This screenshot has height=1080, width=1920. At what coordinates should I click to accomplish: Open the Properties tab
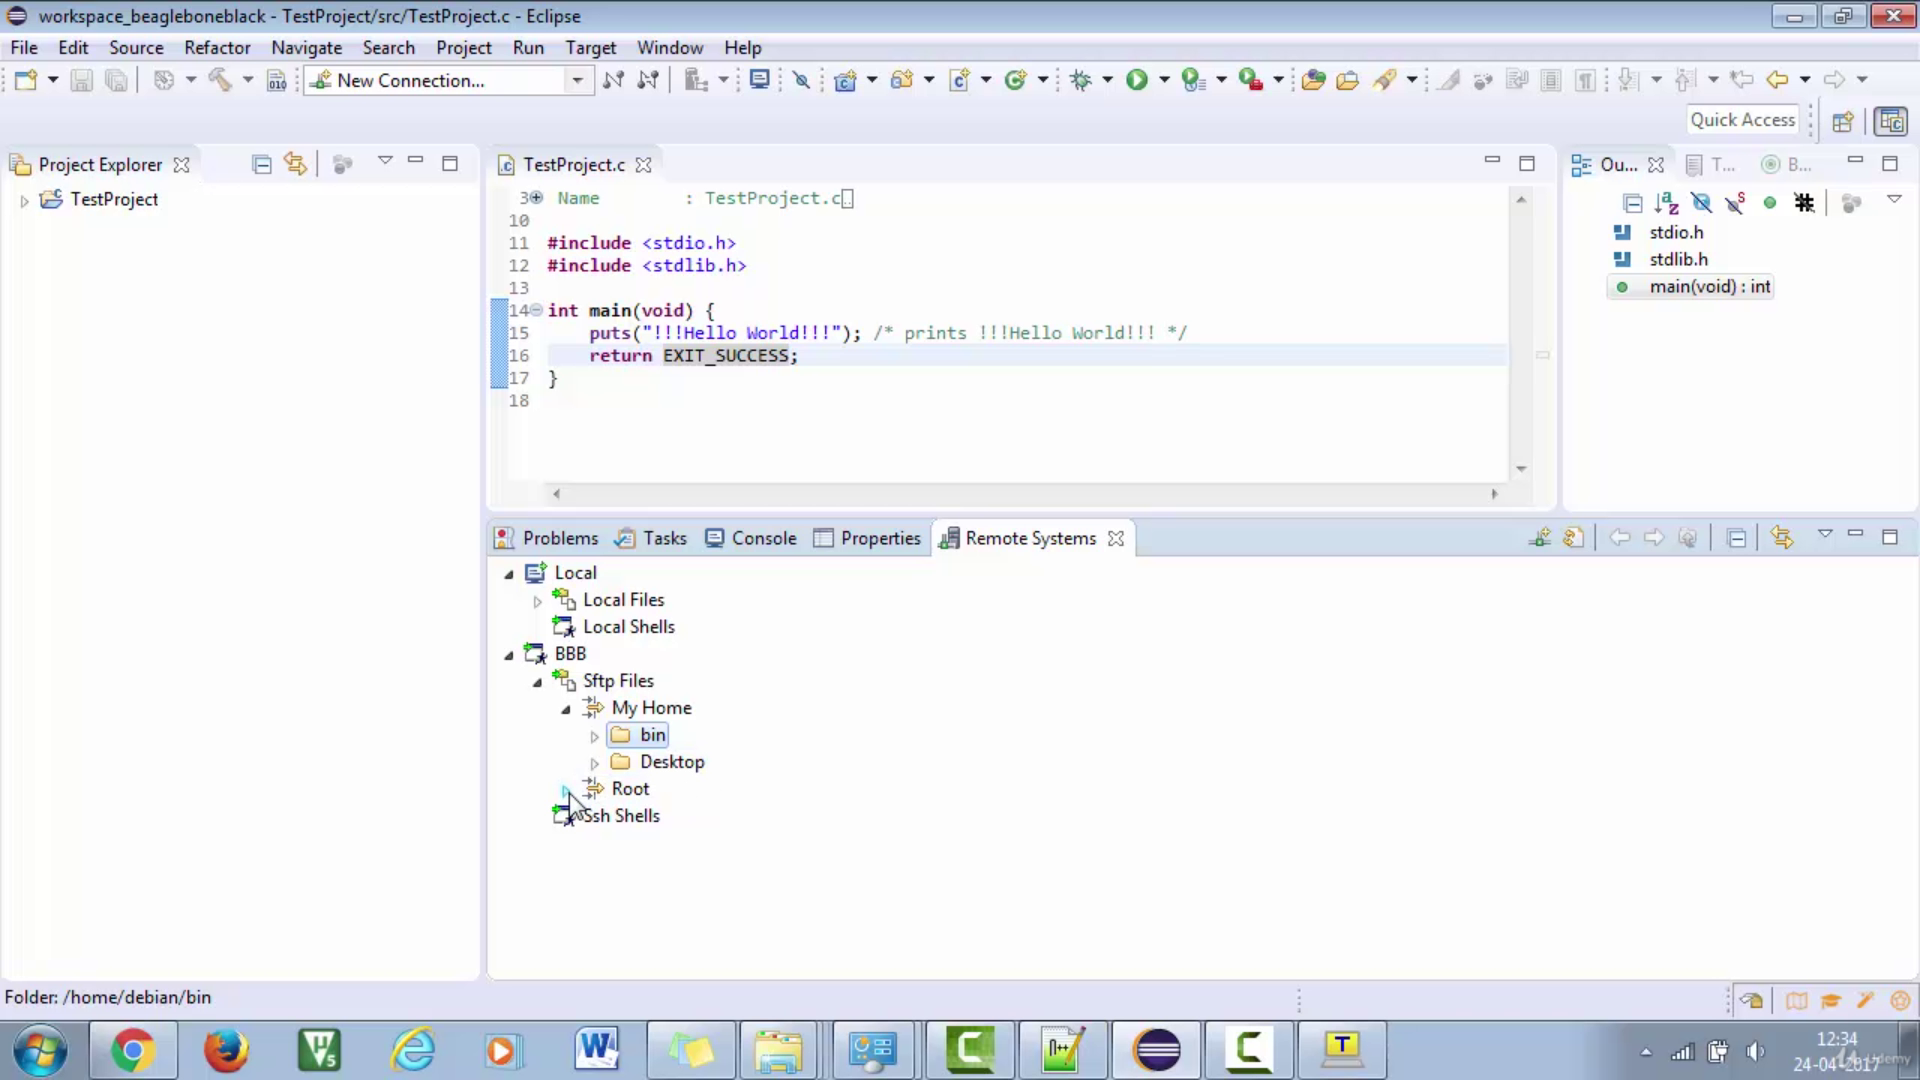(x=867, y=538)
